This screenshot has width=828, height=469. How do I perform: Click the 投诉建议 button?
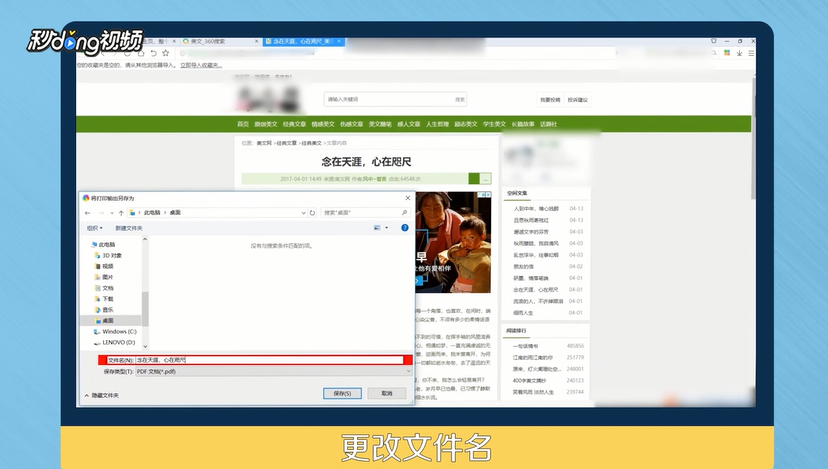click(x=578, y=100)
